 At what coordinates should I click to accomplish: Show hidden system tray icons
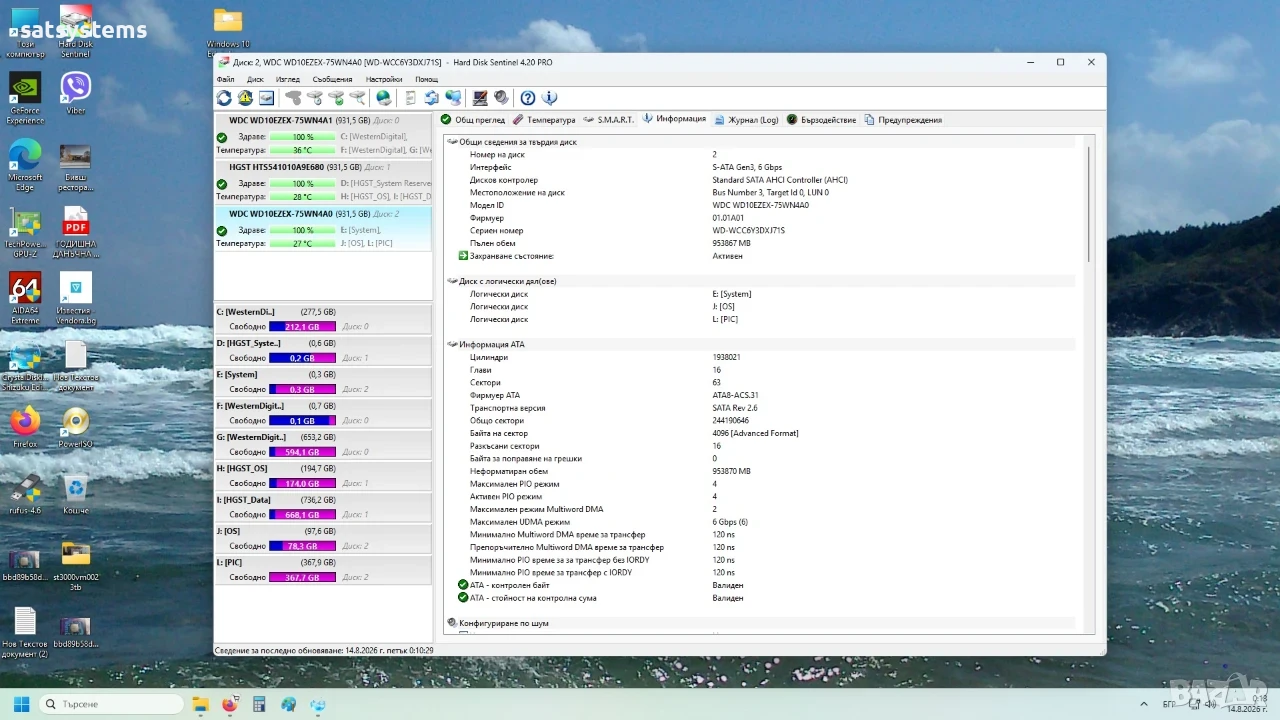pos(1143,704)
